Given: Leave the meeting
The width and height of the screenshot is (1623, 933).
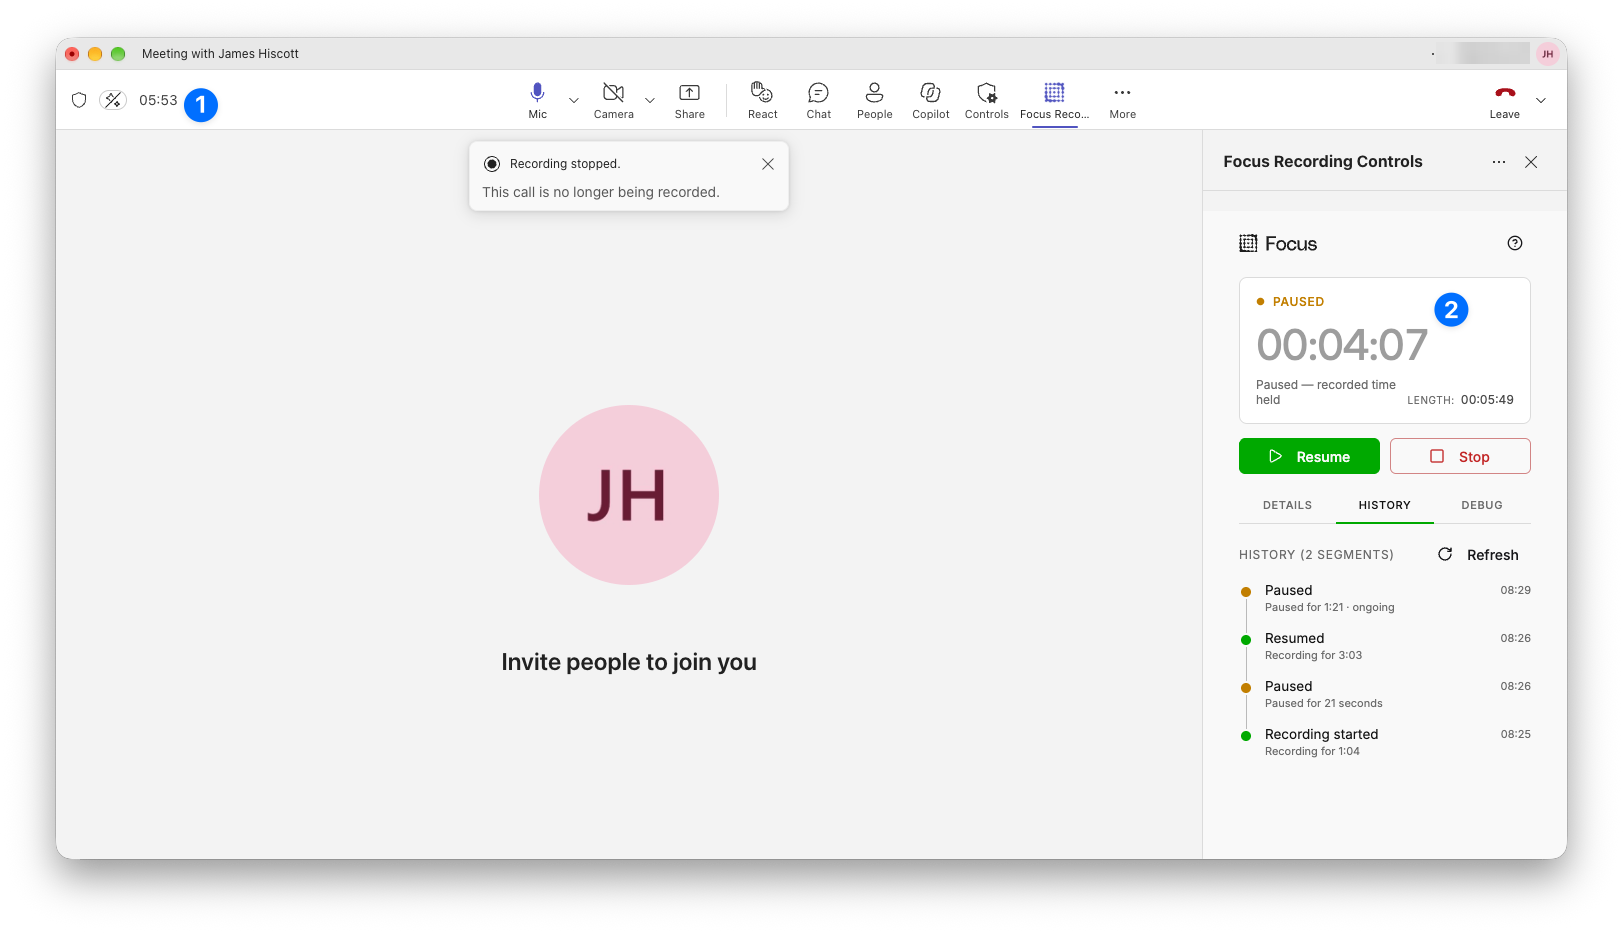Looking at the screenshot, I should click(x=1504, y=100).
